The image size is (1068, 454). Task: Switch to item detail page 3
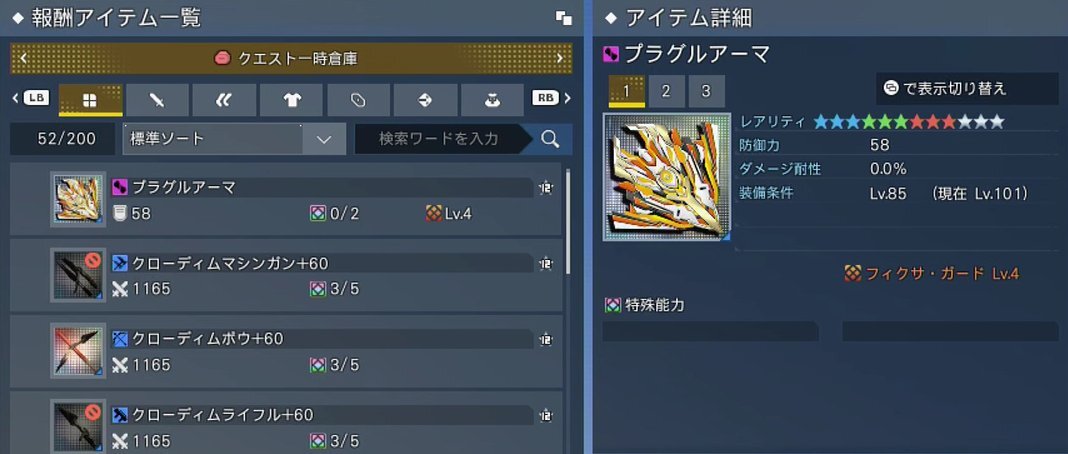point(706,91)
